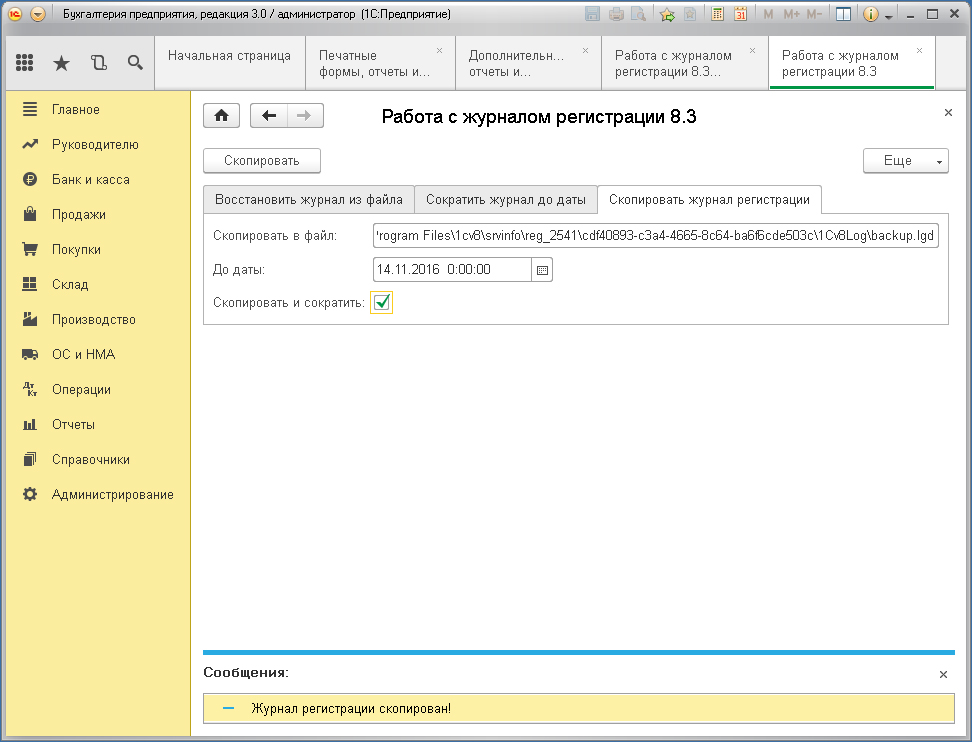This screenshot has width=972, height=742.
Task: Click the 'Скопировать' button
Action: pos(262,161)
